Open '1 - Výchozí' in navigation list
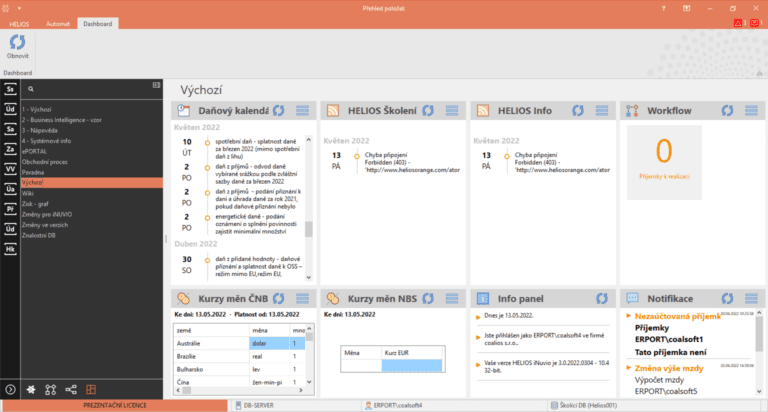 click(x=36, y=109)
